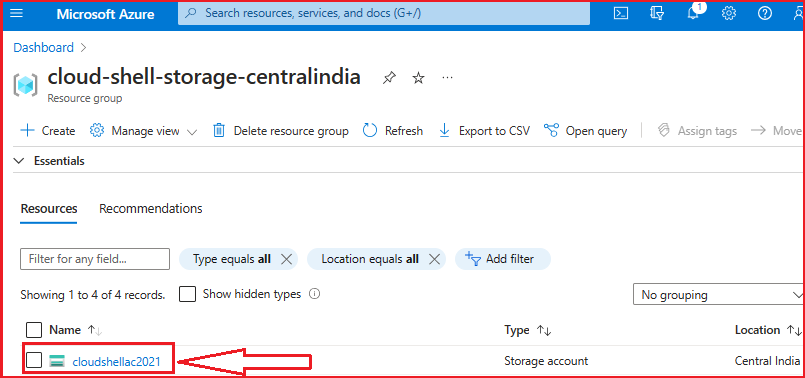Screen dimensions: 805x378
Task: Open the cloudshellac2021 storage account link
Action: (117, 362)
